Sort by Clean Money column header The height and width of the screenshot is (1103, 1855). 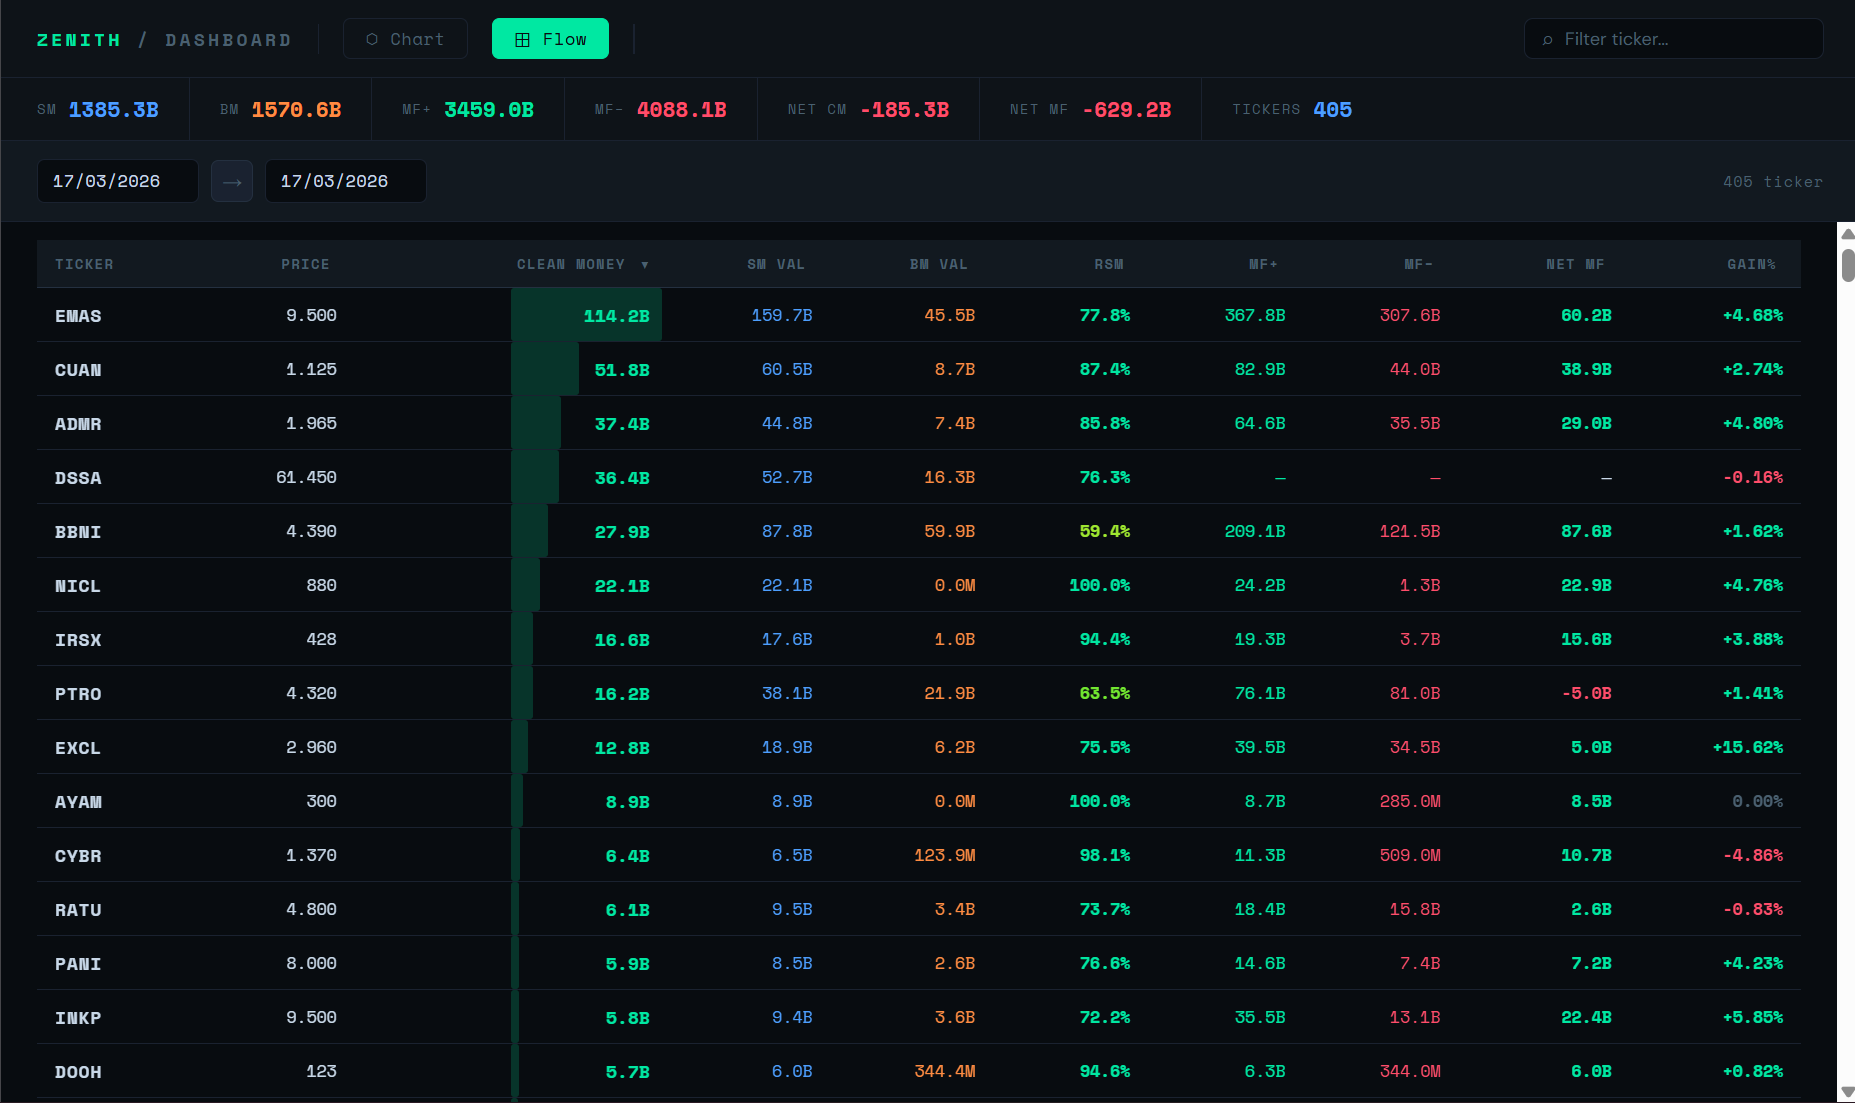coord(582,264)
